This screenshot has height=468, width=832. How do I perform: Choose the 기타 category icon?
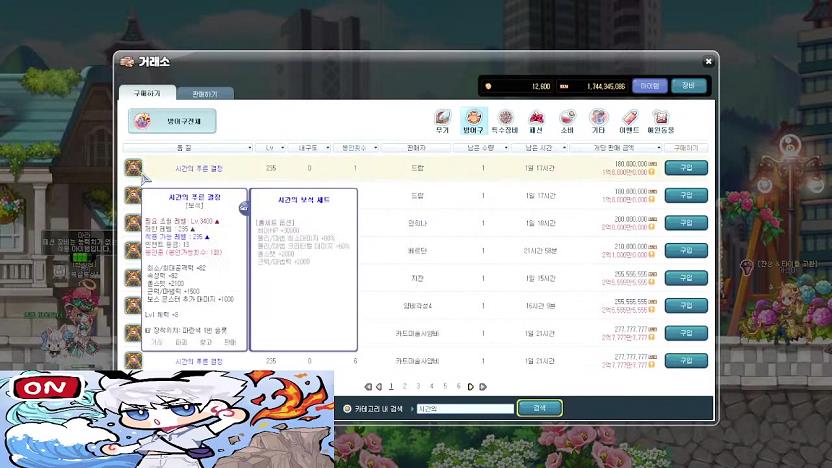point(598,120)
